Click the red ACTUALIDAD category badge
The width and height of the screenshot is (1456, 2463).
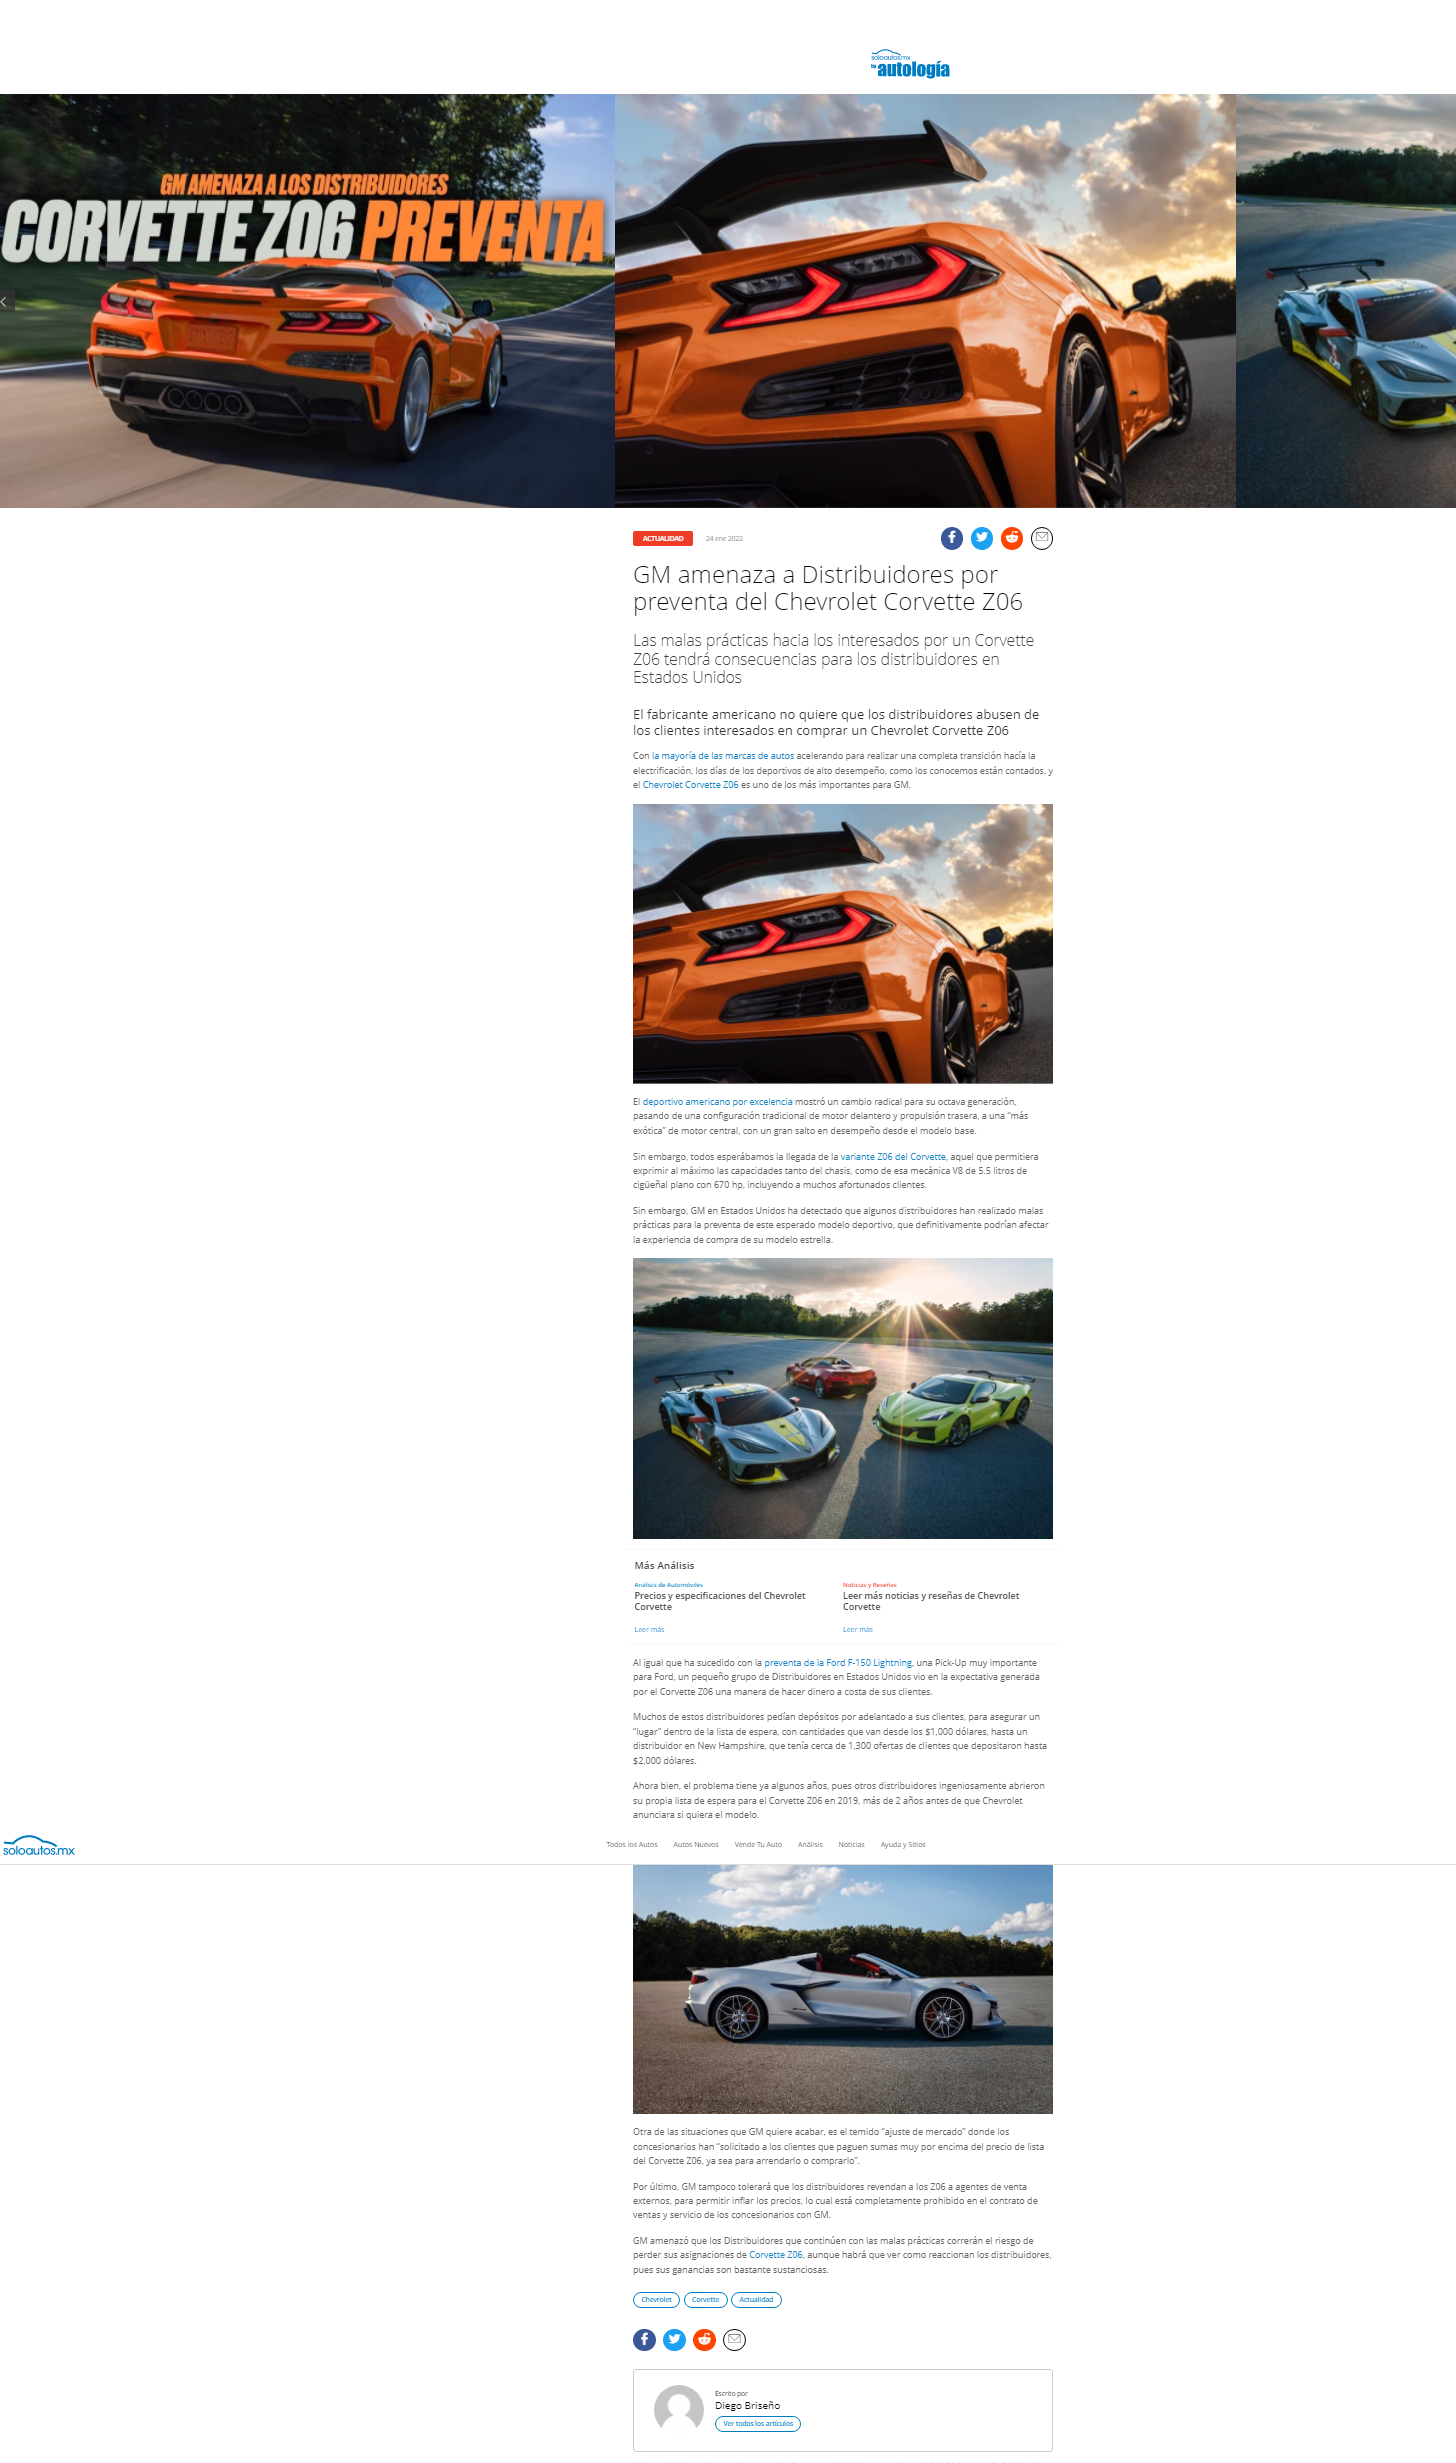663,538
